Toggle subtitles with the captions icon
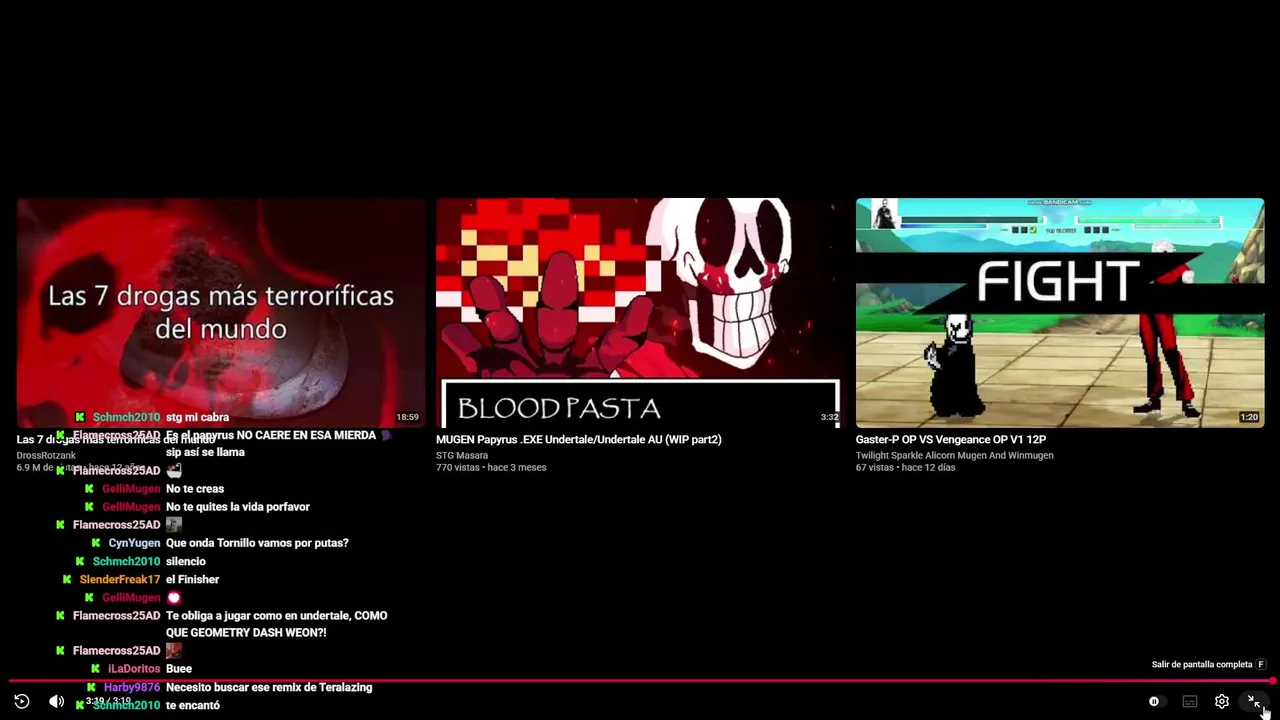Viewport: 1280px width, 720px height. click(1190, 702)
